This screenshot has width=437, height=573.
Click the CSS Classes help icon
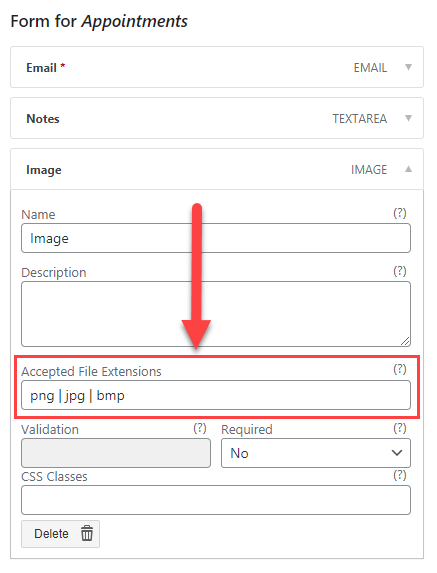click(399, 475)
